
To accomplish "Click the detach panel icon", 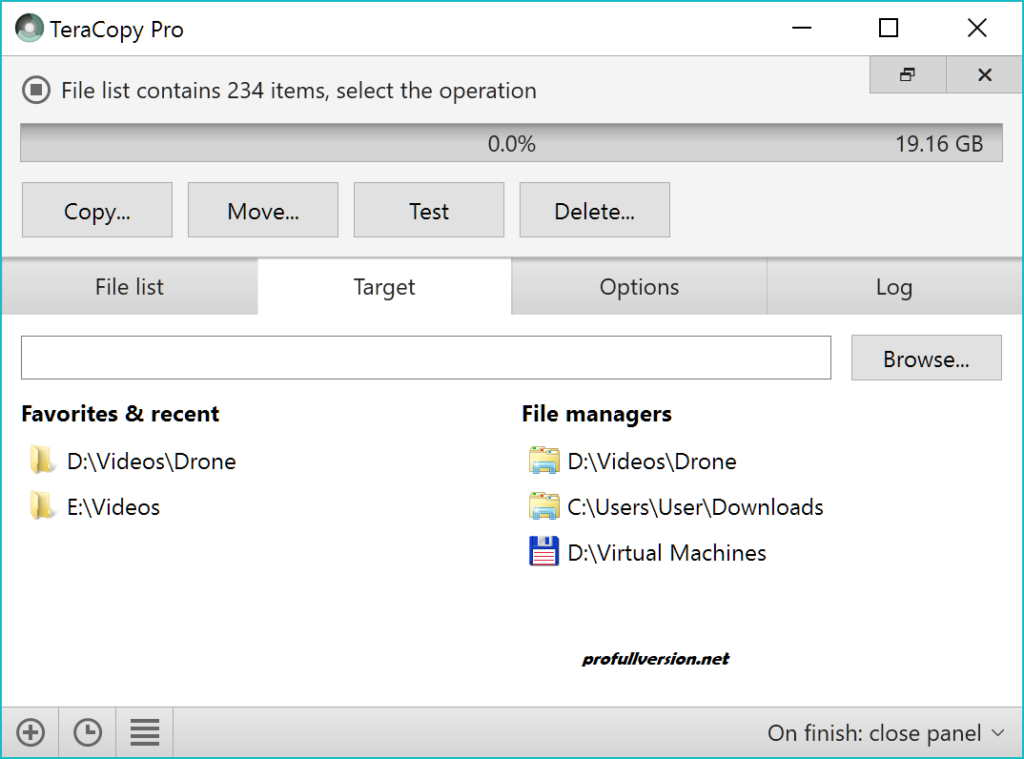I will 906,74.
